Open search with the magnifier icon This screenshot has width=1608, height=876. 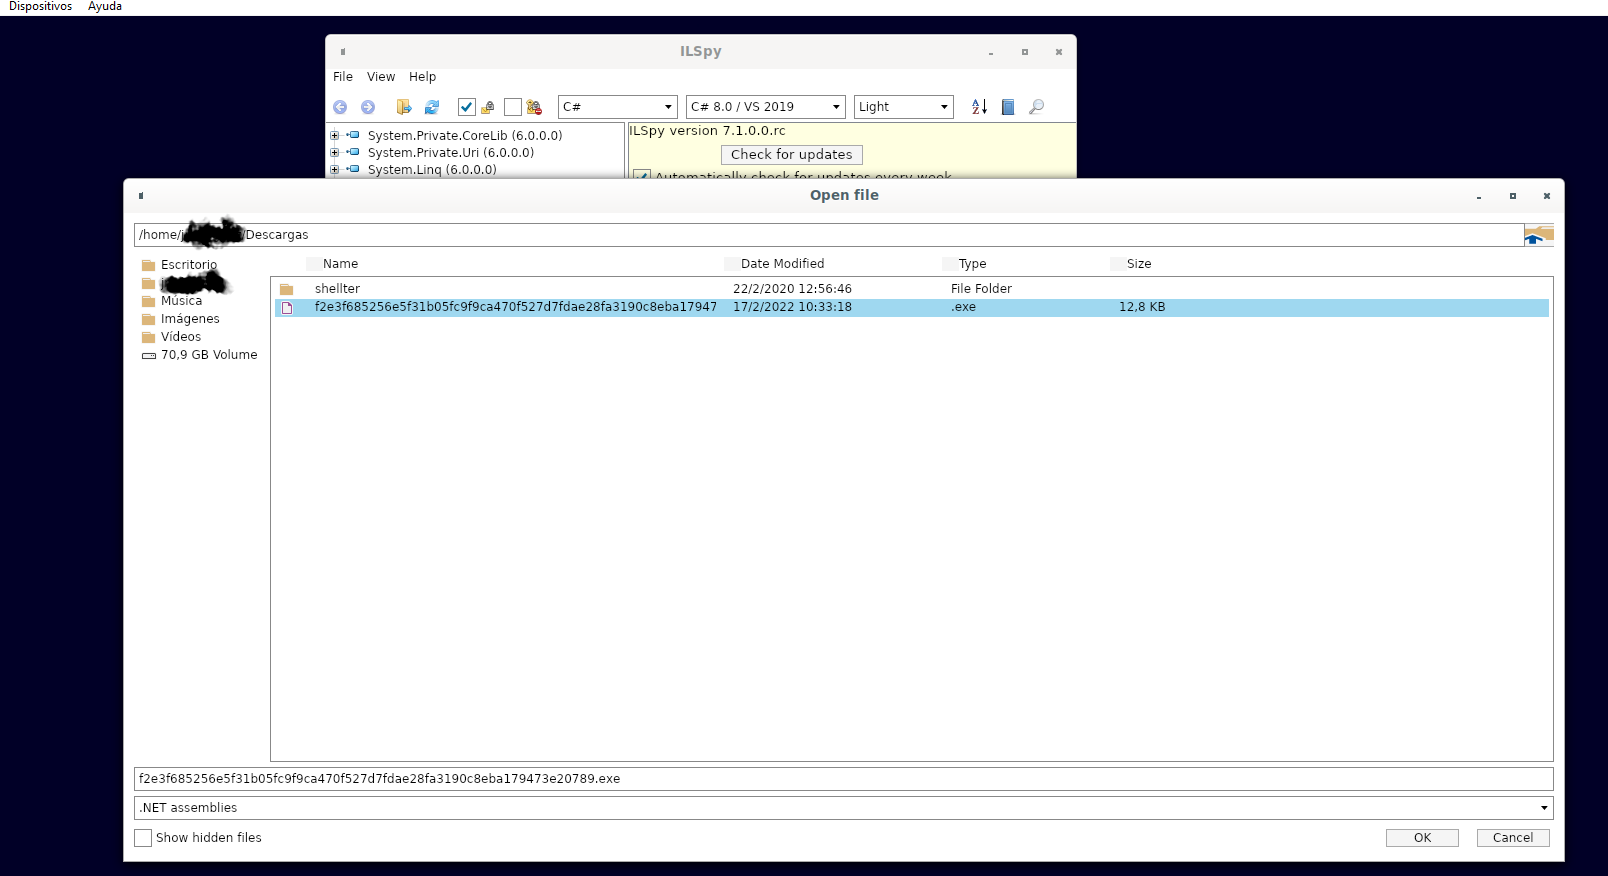click(x=1036, y=107)
